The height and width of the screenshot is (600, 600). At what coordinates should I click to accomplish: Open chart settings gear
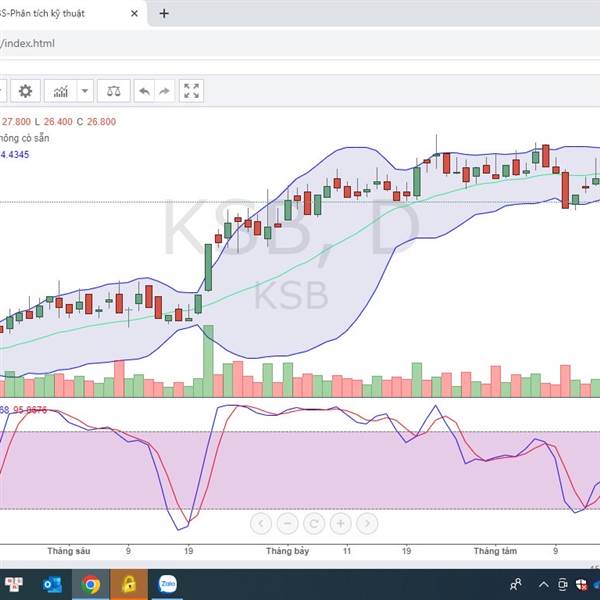25,91
